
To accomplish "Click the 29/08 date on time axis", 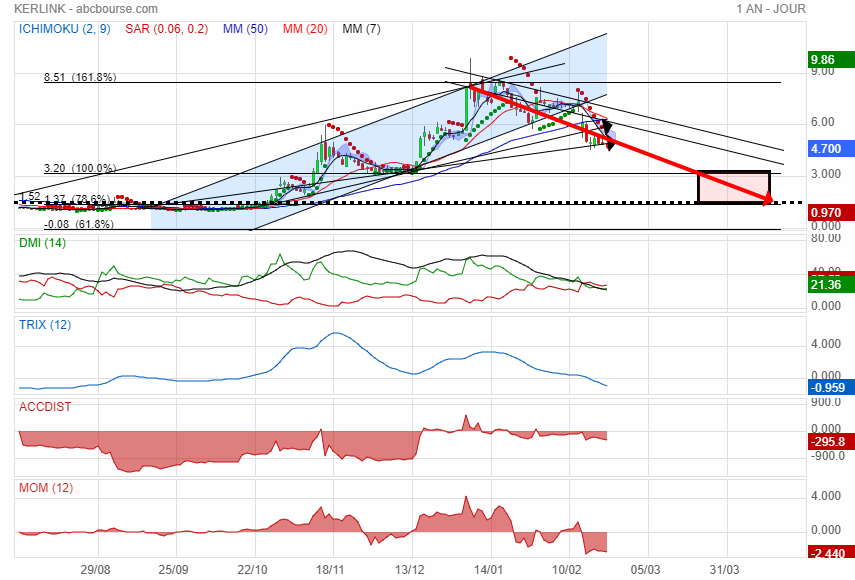I will (x=95, y=570).
